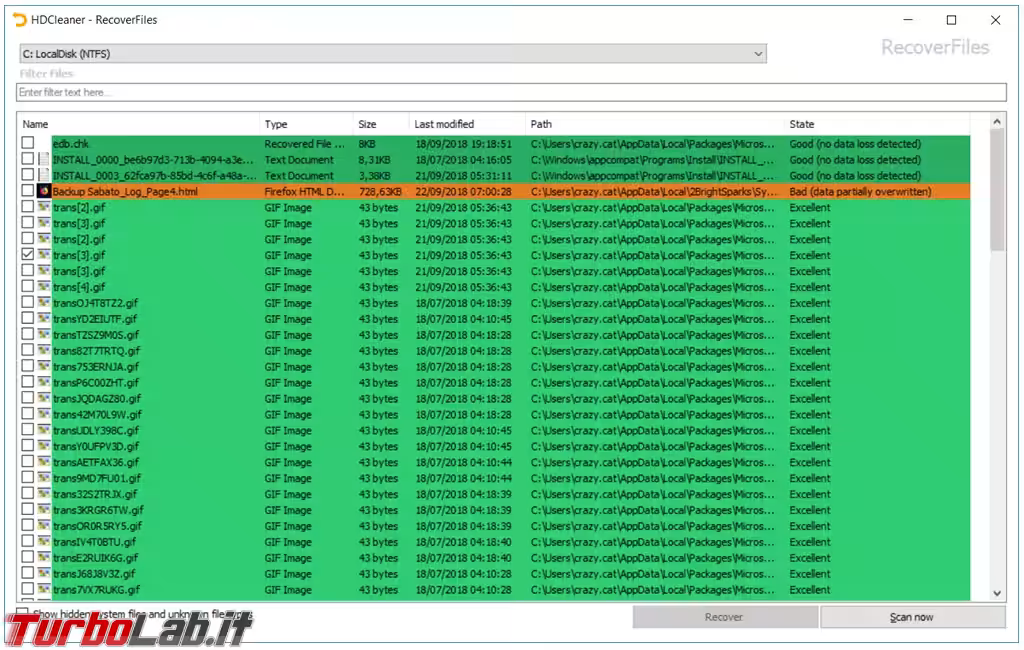Viewport: 1024px width, 650px height.
Task: Click the image icon beside transUDLY398C.gif
Action: coord(44,430)
